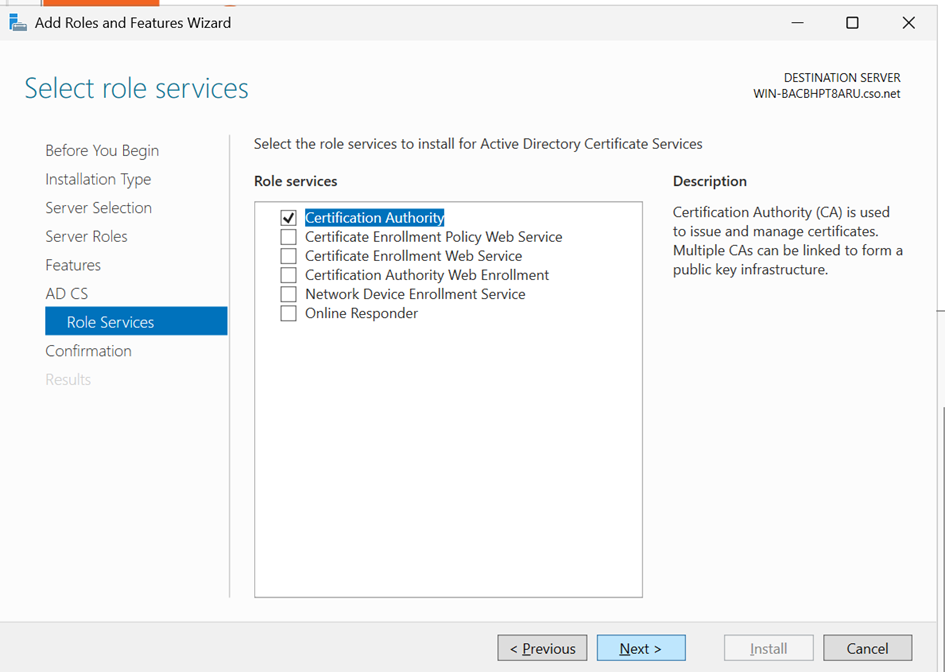Click the Next button
Image resolution: width=945 pixels, height=672 pixels.
pos(641,648)
